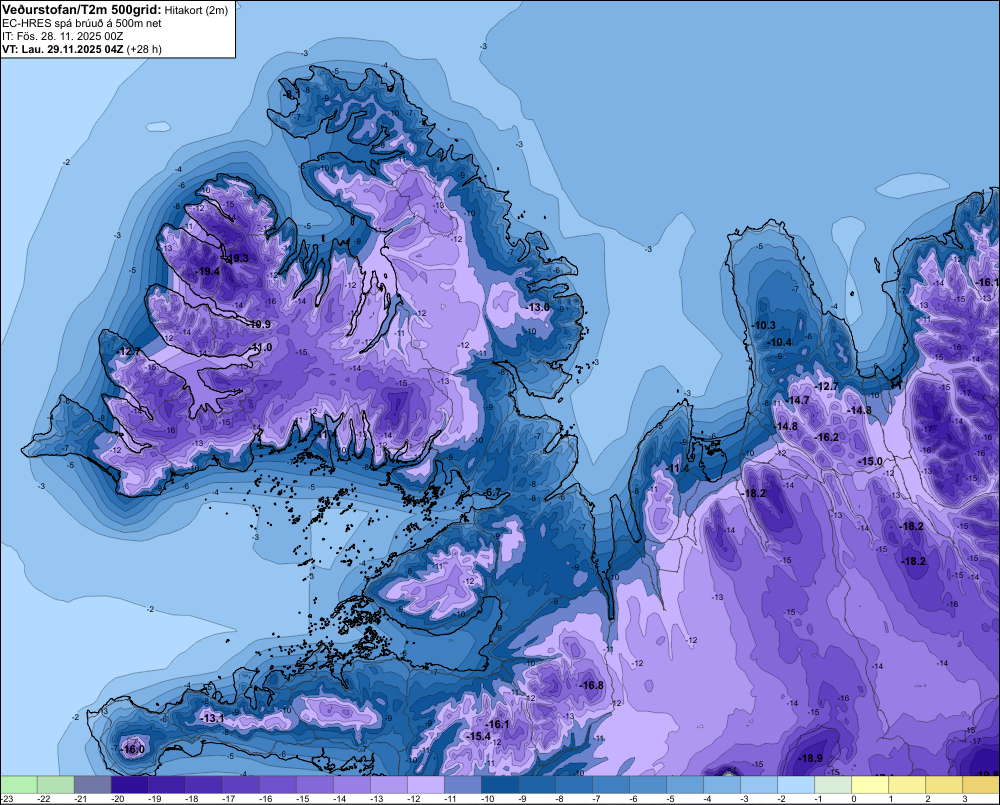Viewport: 1000px width, 805px height.
Task: Click the -10.4 temperature value
Action: click(779, 343)
